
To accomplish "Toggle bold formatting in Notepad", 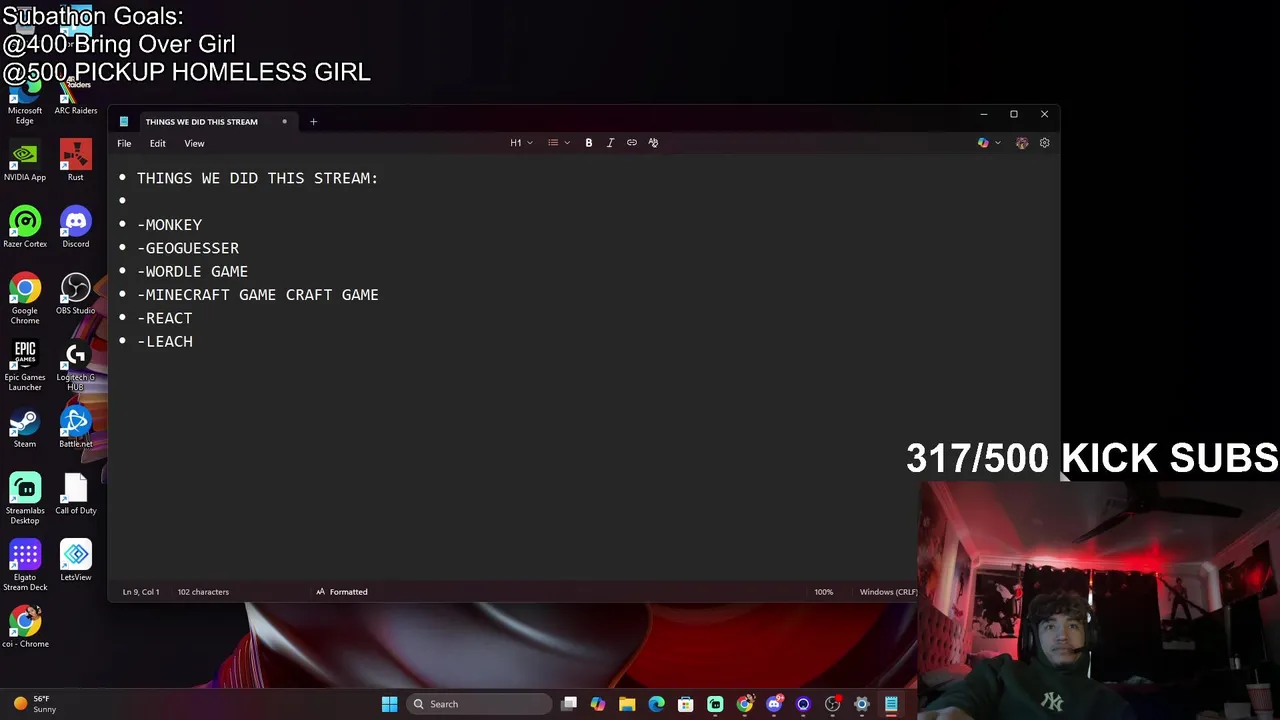I will (x=589, y=143).
